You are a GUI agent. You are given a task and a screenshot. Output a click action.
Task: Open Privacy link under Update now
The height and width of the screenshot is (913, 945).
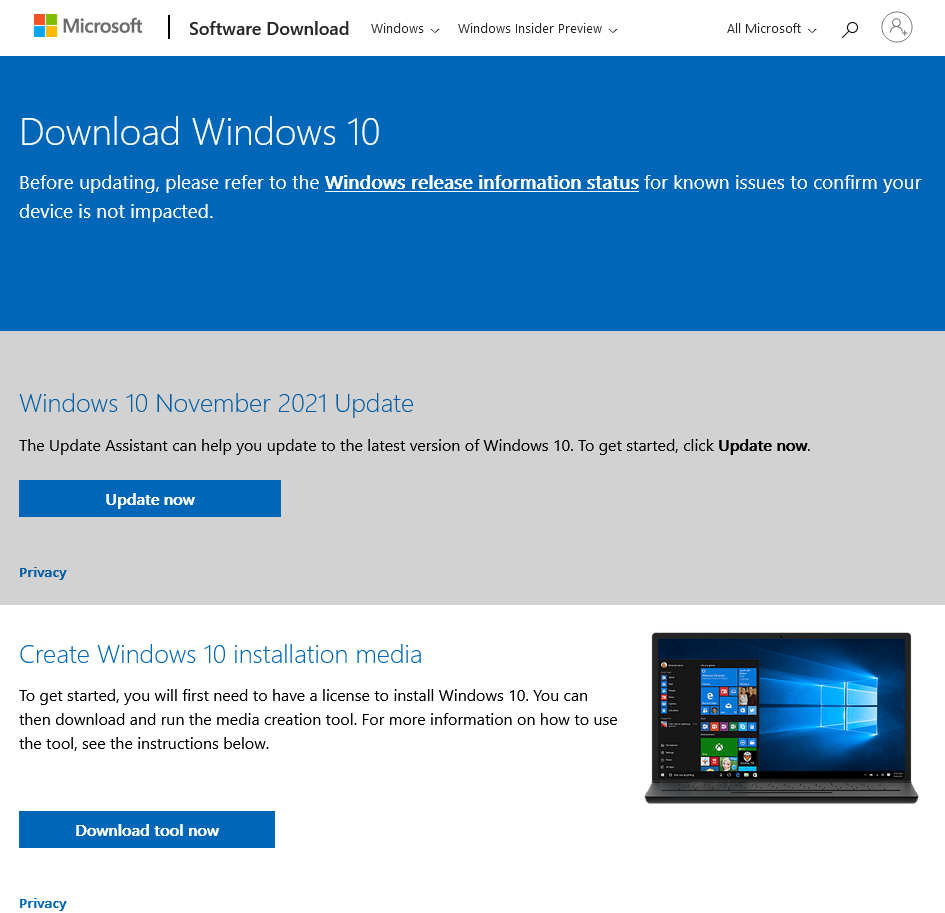43,573
